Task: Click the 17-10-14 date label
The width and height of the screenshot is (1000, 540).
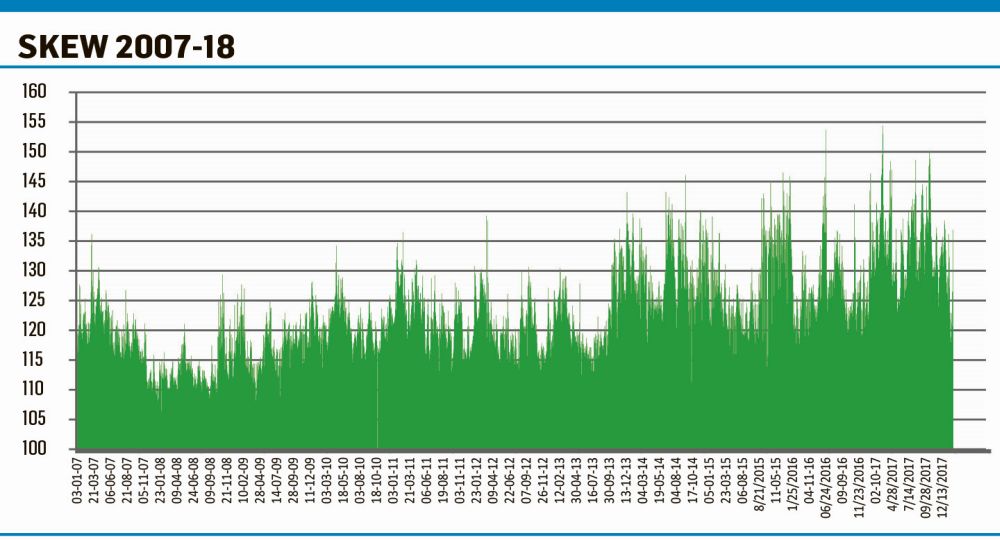Action: pos(692,481)
